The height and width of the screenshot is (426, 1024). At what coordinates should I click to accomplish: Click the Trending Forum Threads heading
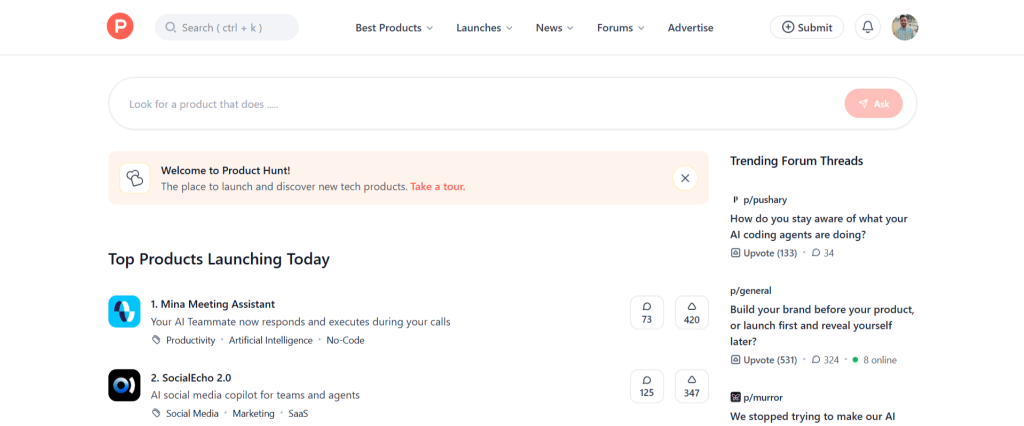797,161
